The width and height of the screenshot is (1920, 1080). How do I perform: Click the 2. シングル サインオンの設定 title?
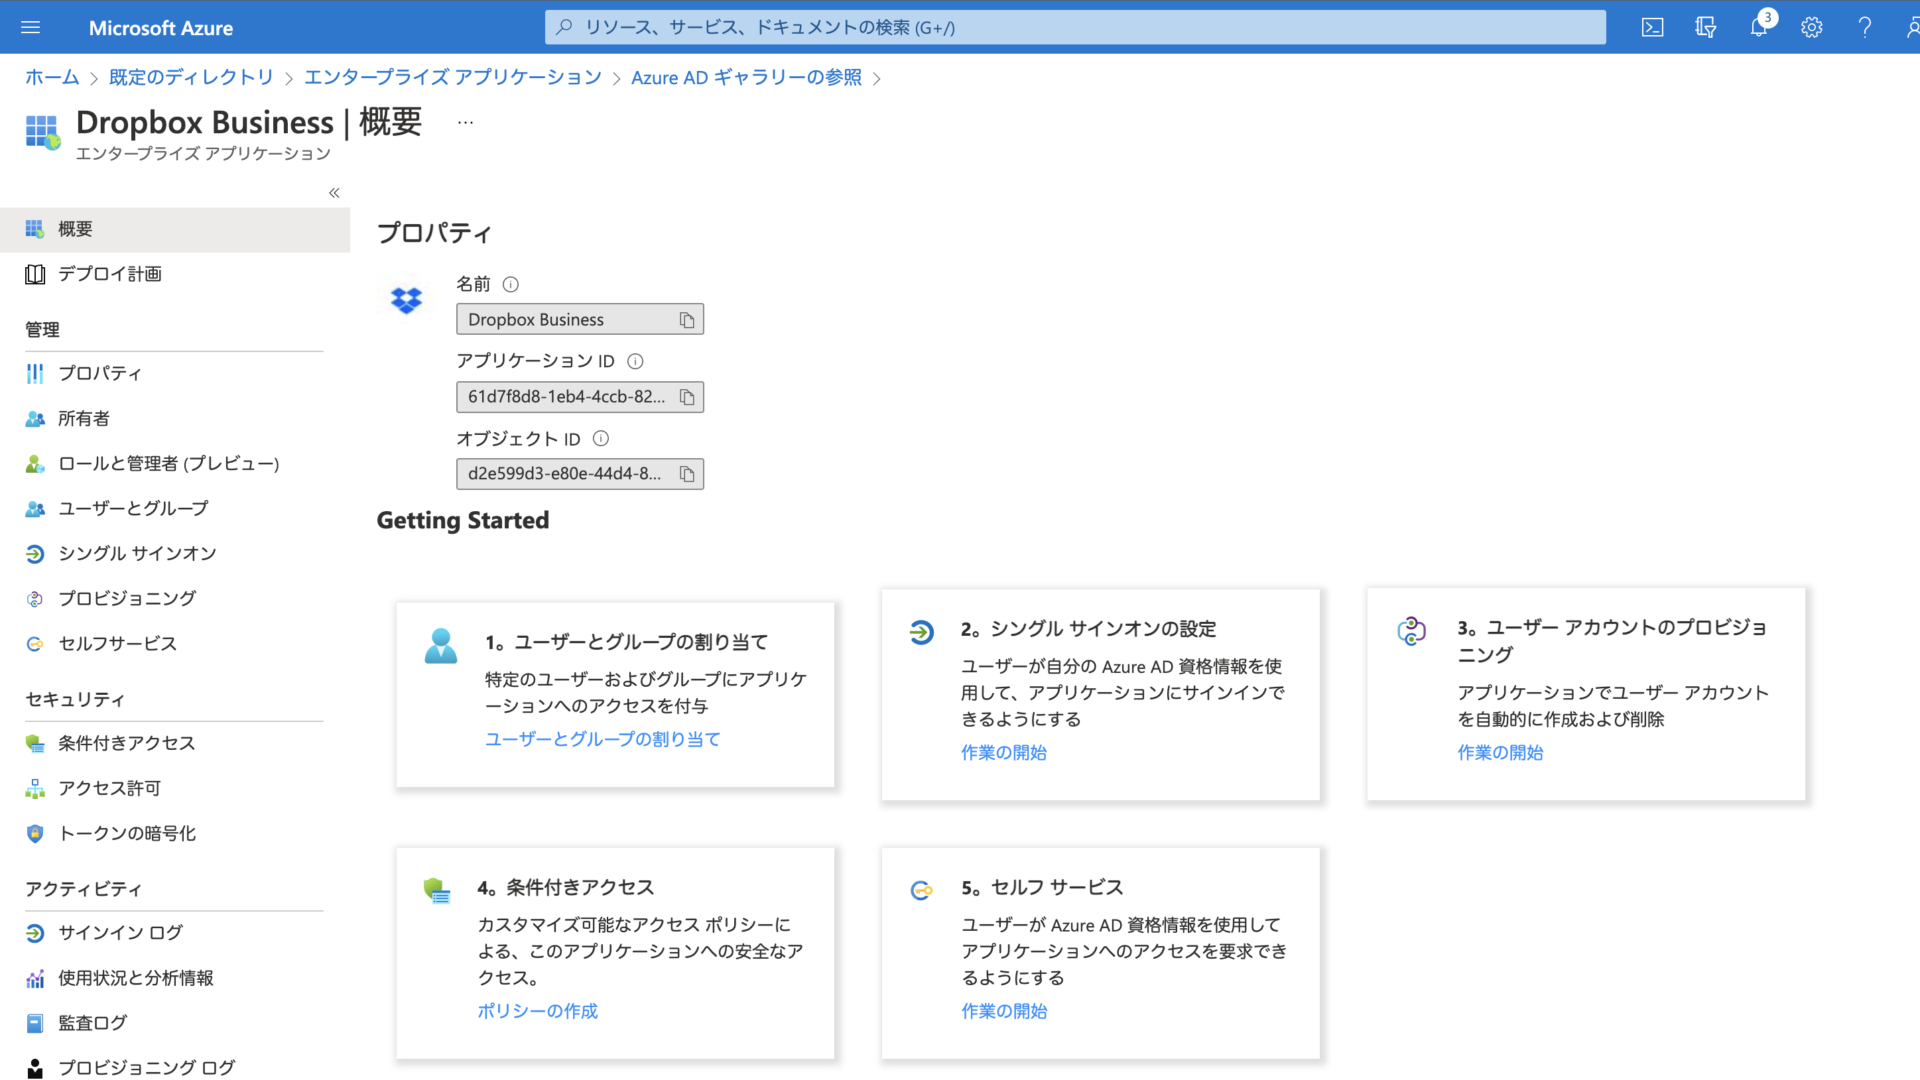point(1089,629)
